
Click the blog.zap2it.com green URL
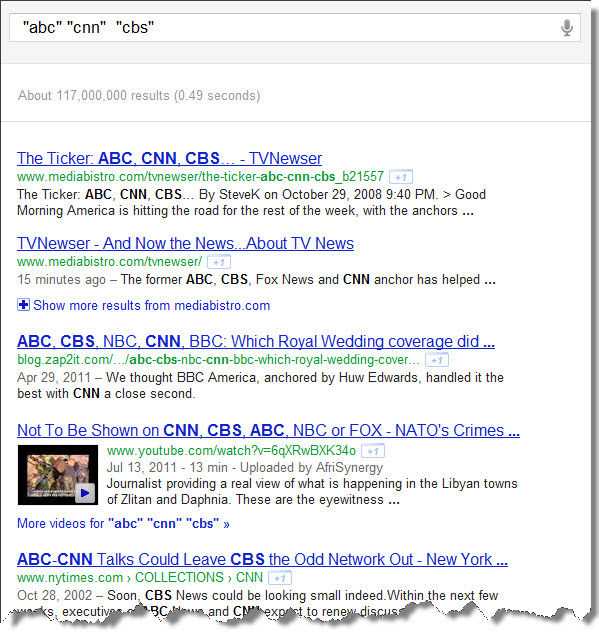coord(218,360)
